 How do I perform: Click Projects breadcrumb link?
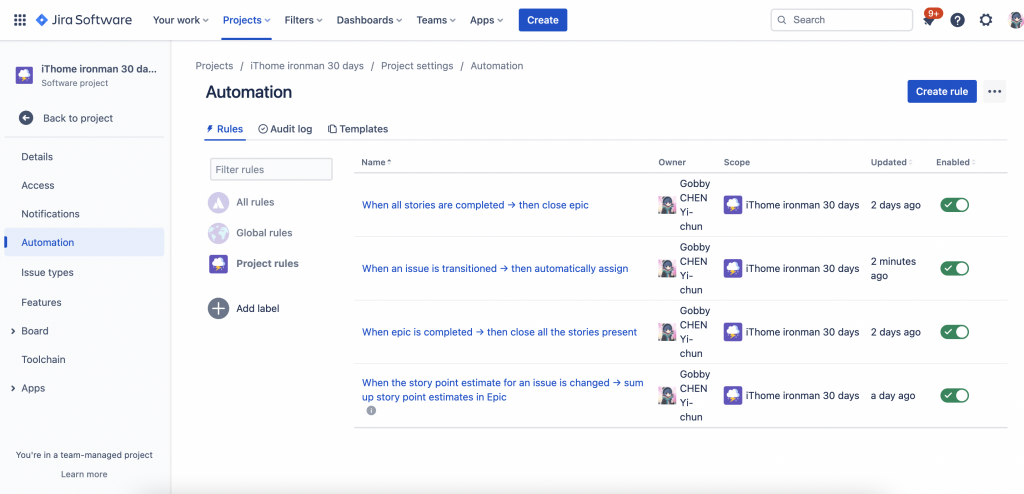click(214, 66)
